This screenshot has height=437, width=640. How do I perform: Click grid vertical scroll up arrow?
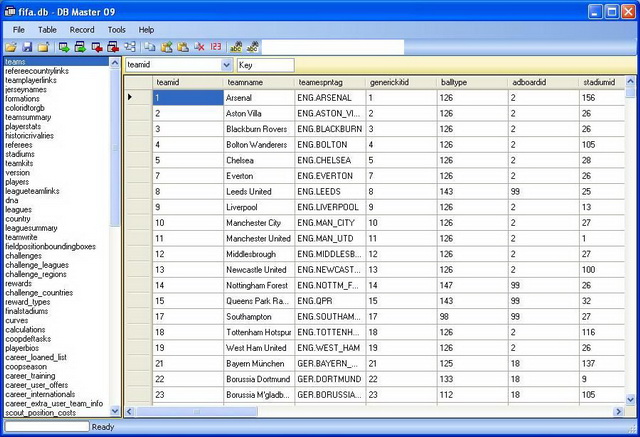click(630, 81)
